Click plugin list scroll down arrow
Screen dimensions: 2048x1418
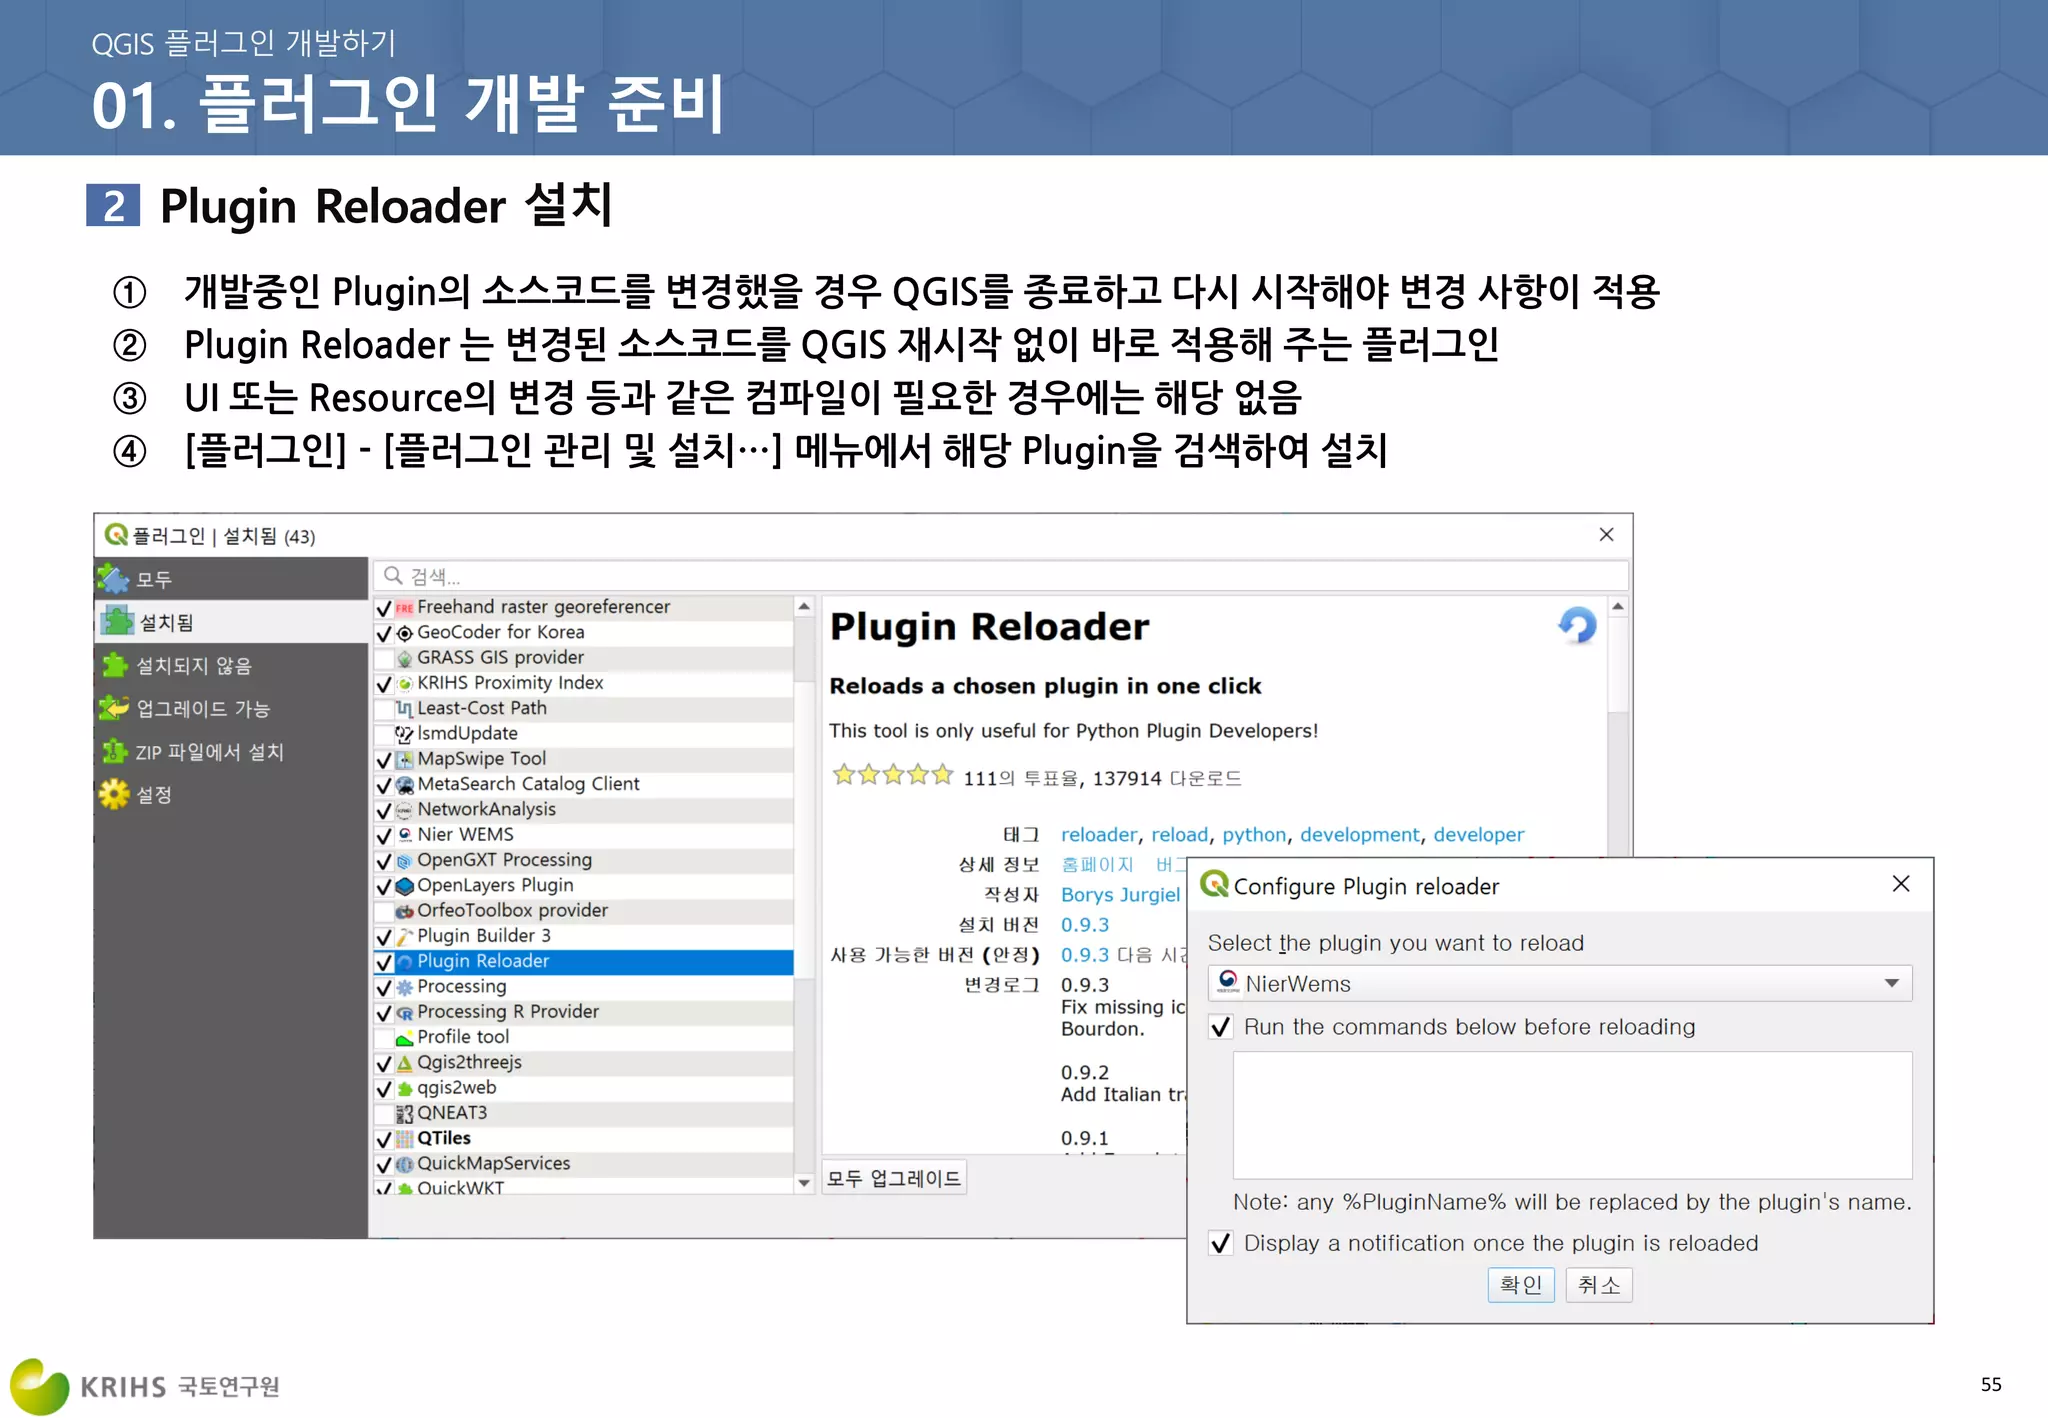[x=804, y=1183]
